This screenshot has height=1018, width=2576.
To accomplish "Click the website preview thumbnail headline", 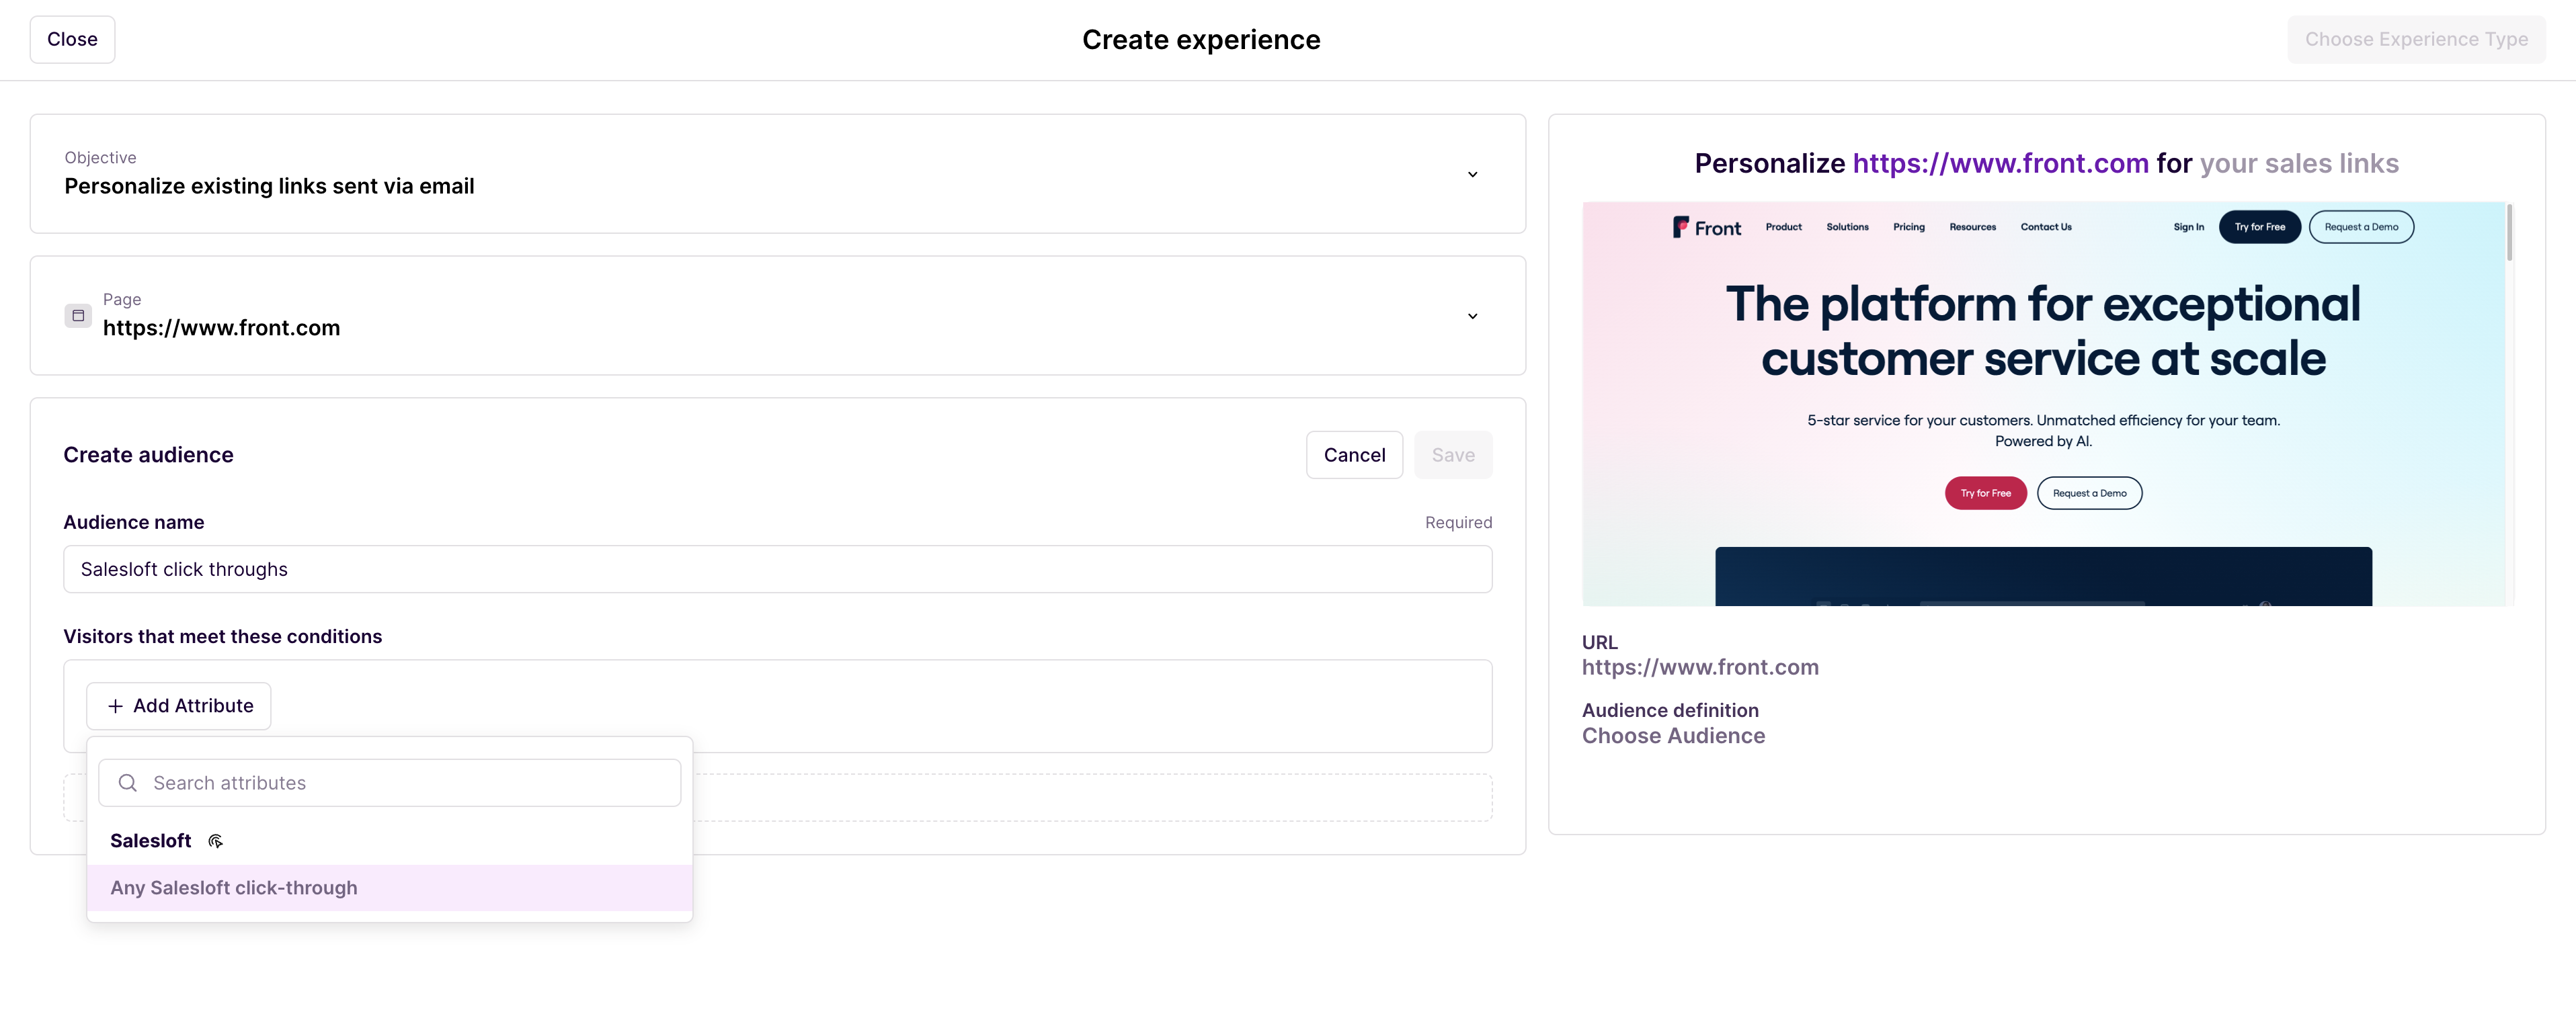I will pyautogui.click(x=2042, y=331).
